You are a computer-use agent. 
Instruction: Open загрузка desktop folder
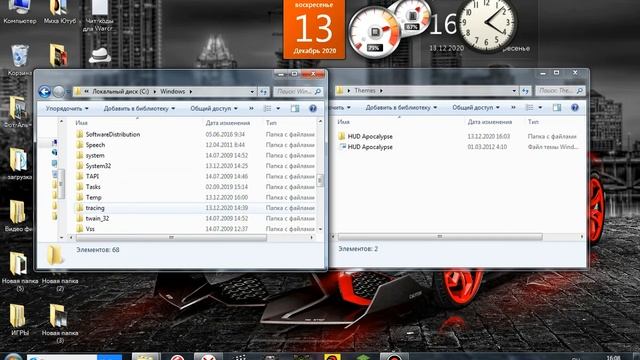coord(19,164)
